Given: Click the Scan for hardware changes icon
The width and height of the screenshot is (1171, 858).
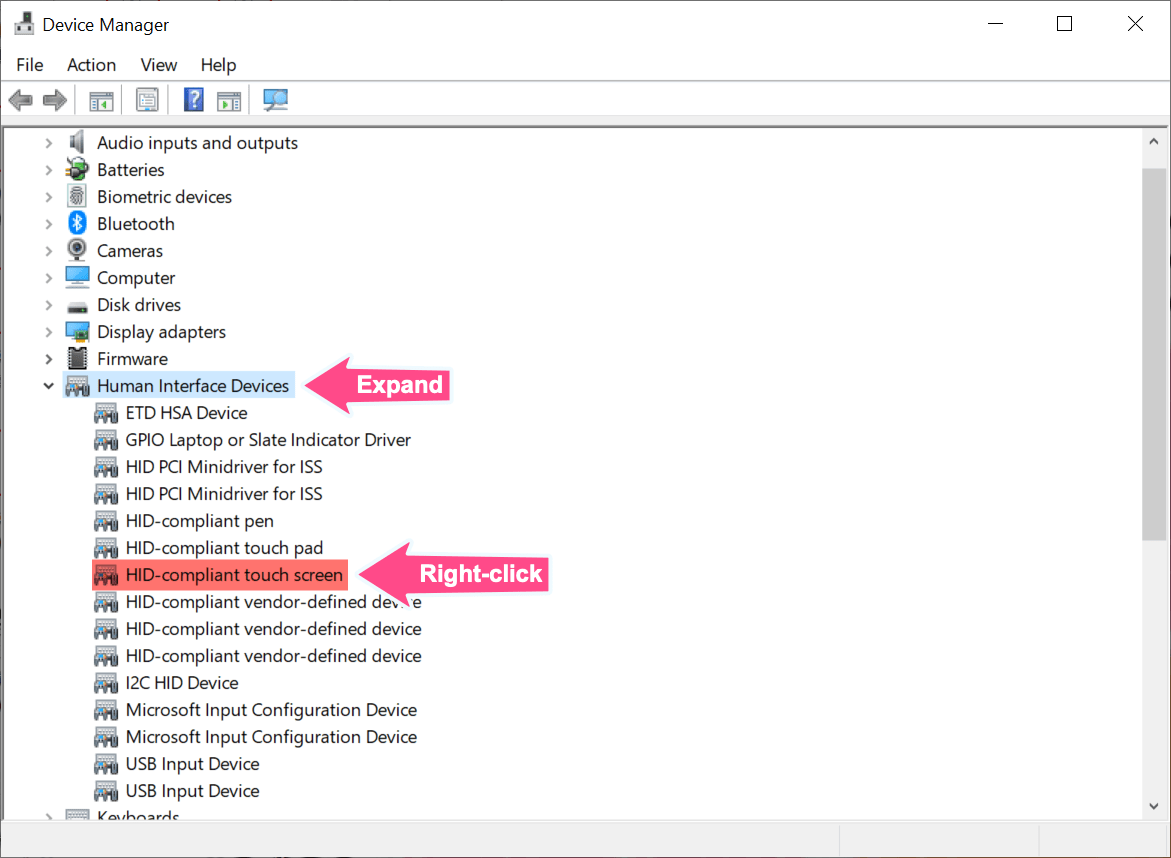Looking at the screenshot, I should pyautogui.click(x=275, y=99).
